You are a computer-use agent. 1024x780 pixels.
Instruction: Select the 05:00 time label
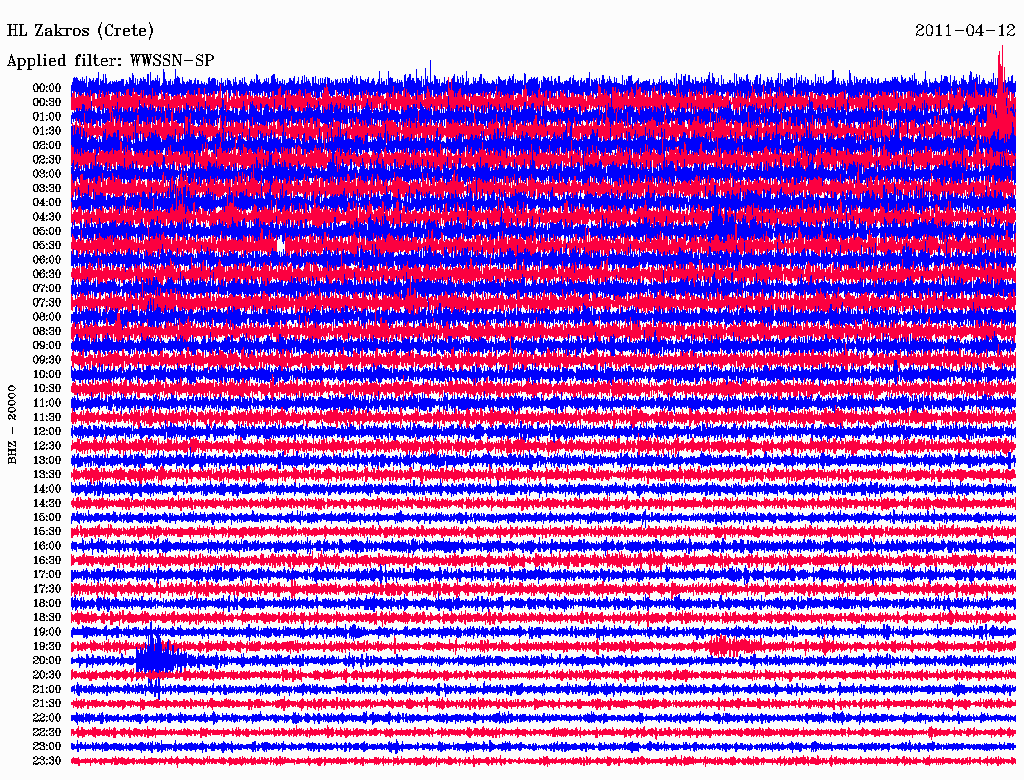click(x=47, y=231)
